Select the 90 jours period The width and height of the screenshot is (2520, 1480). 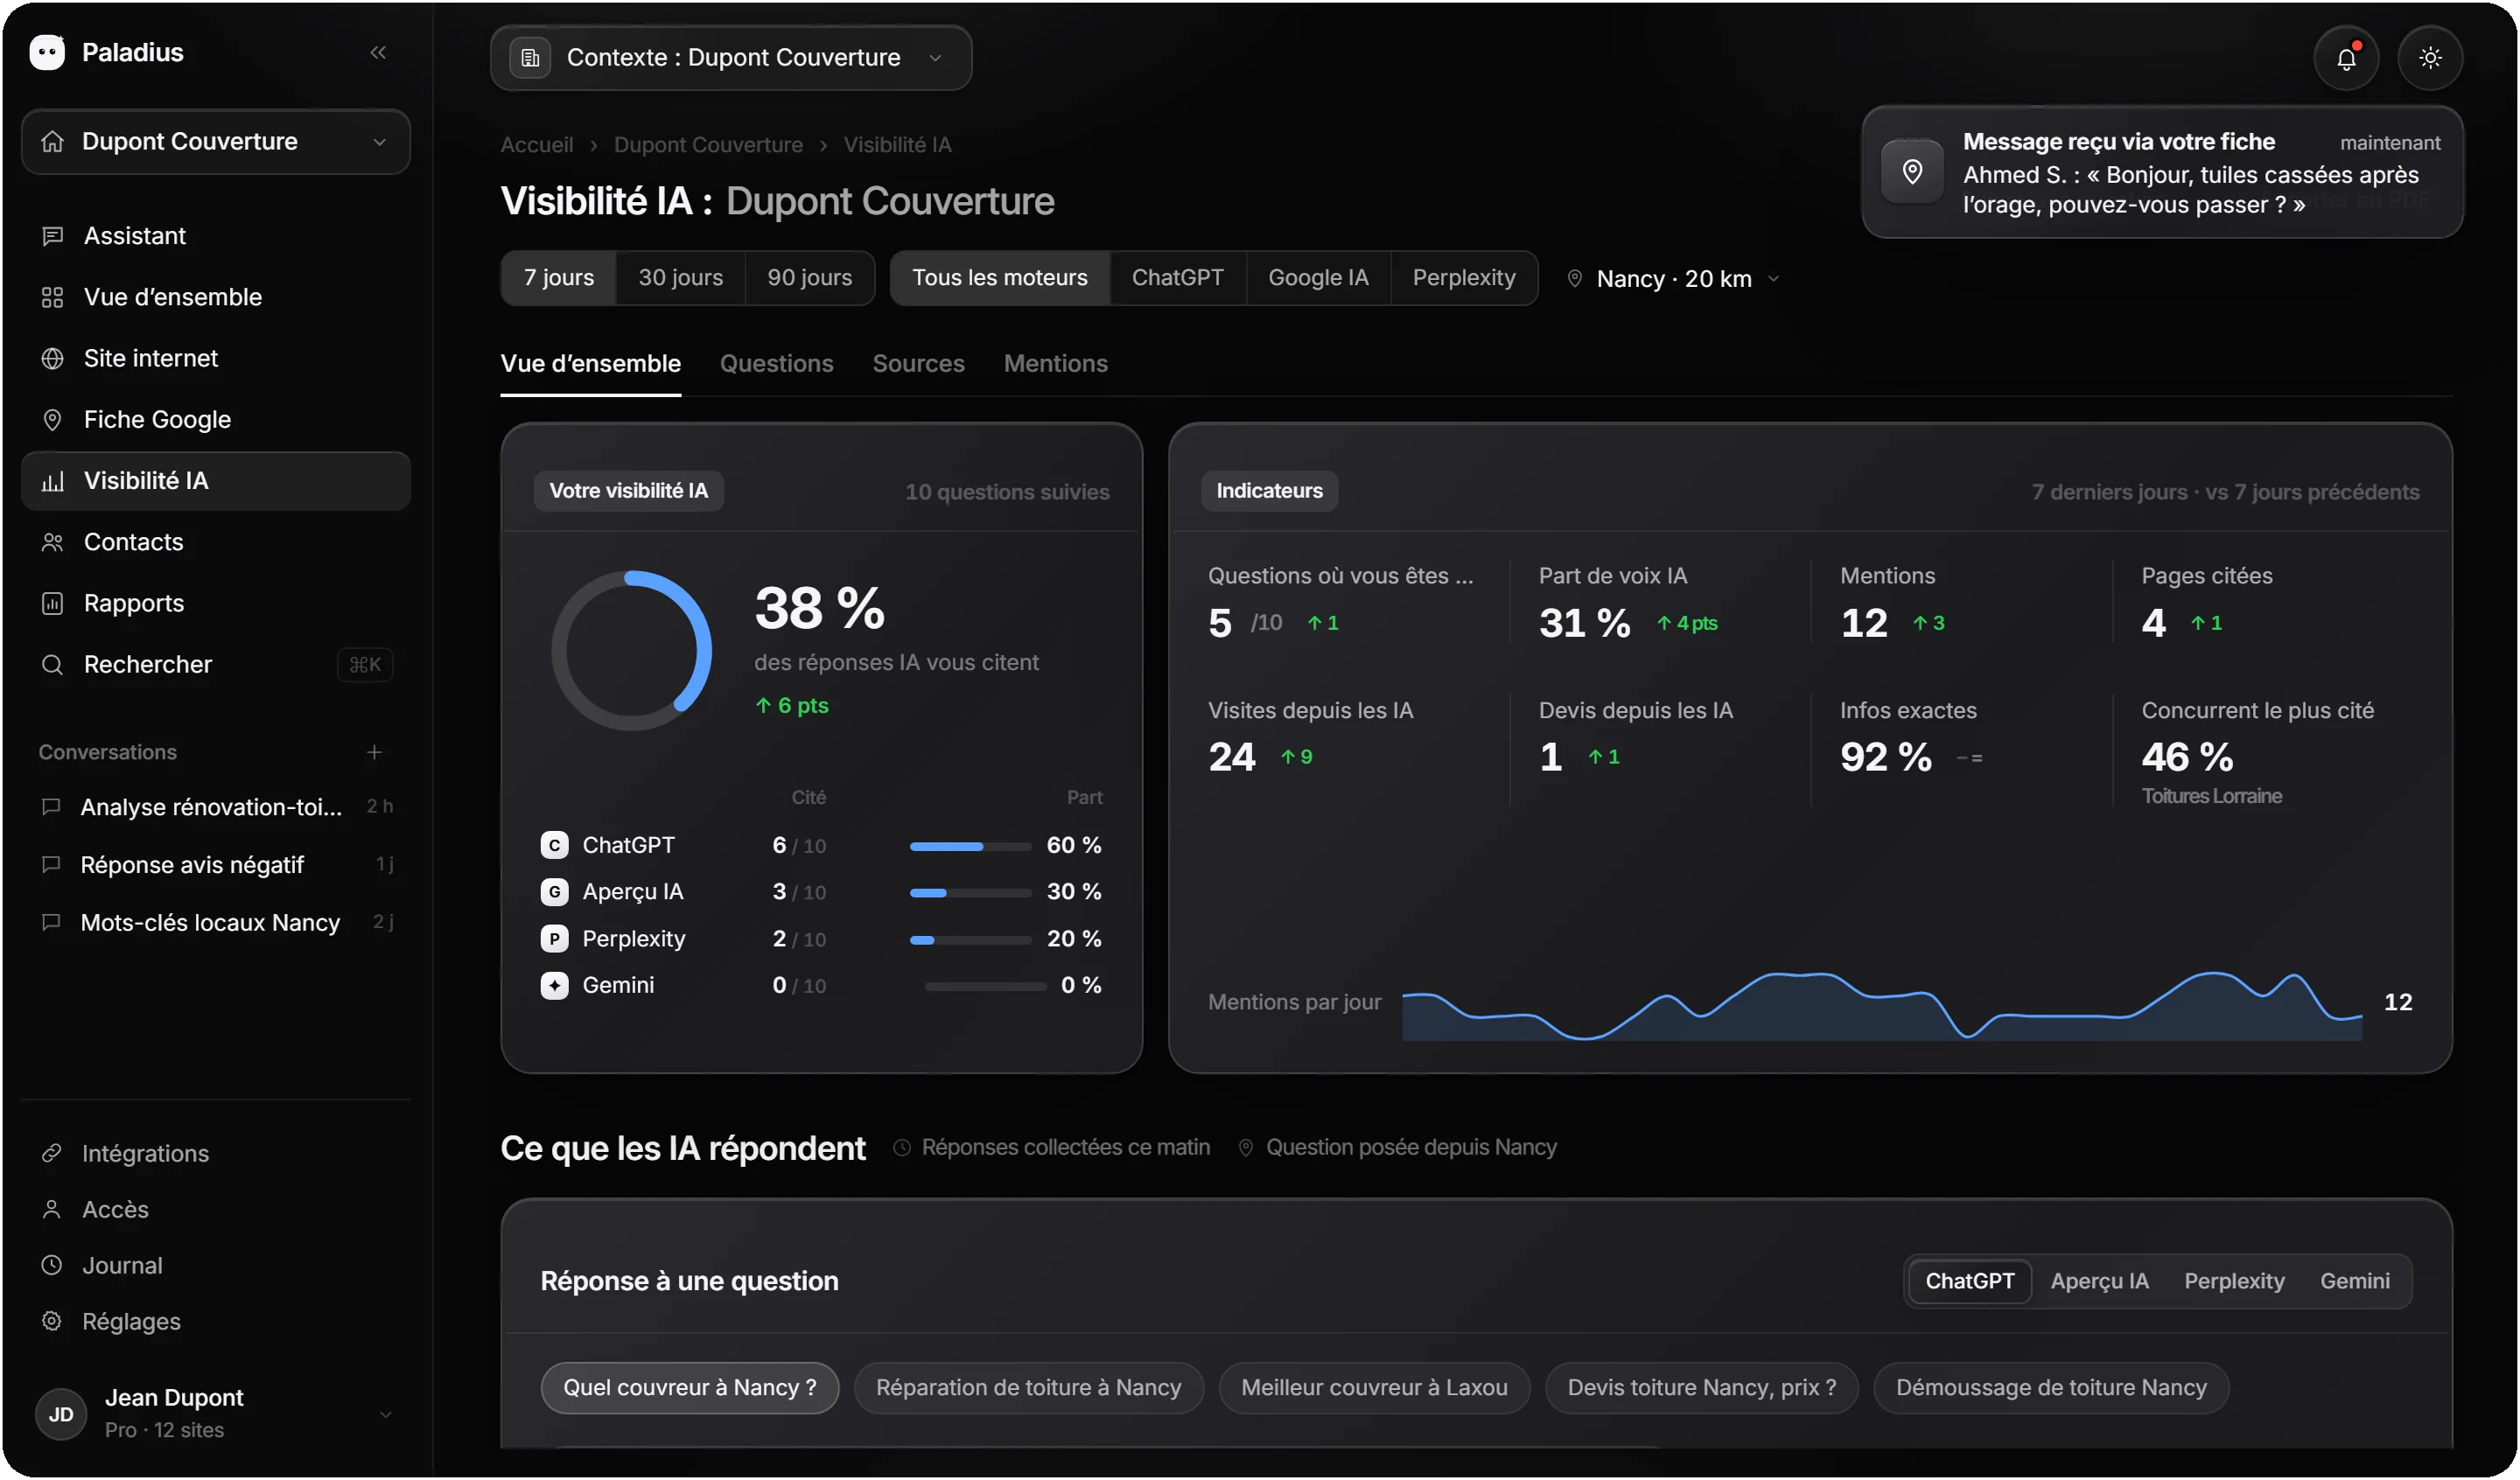tap(810, 278)
